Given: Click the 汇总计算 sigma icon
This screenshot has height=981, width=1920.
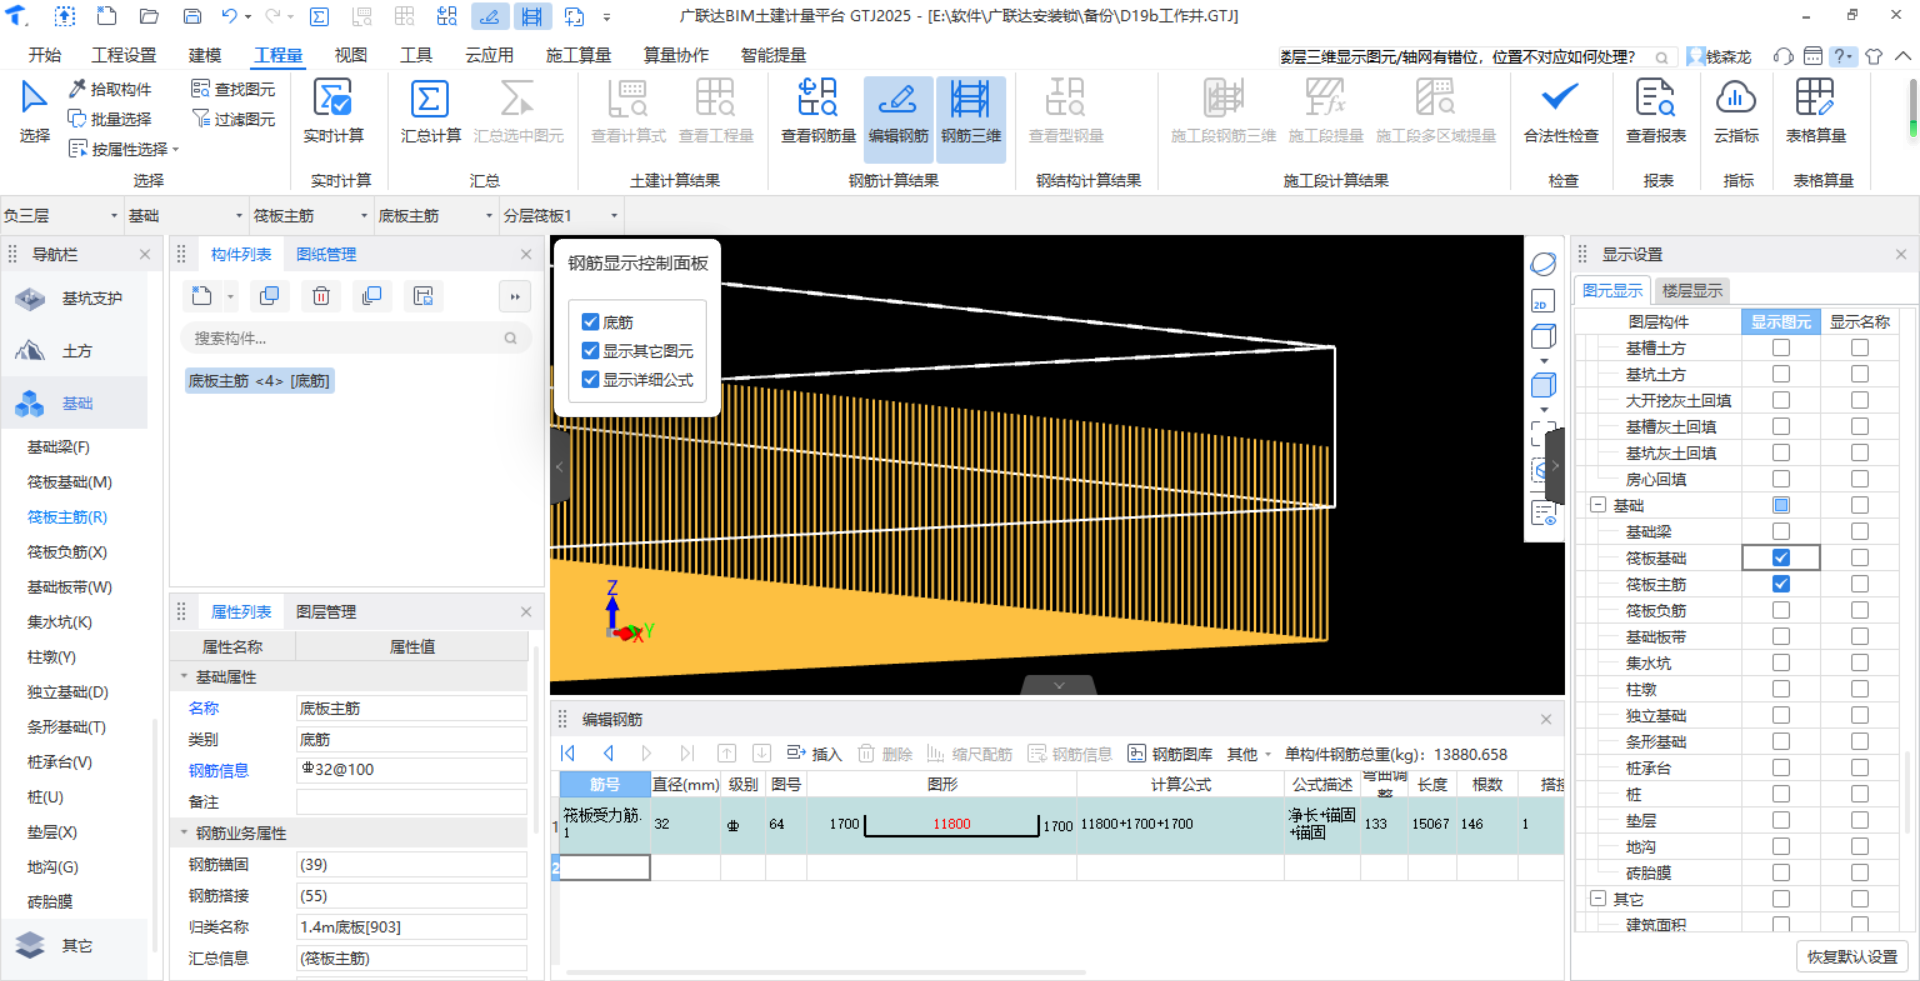Looking at the screenshot, I should click(x=430, y=100).
